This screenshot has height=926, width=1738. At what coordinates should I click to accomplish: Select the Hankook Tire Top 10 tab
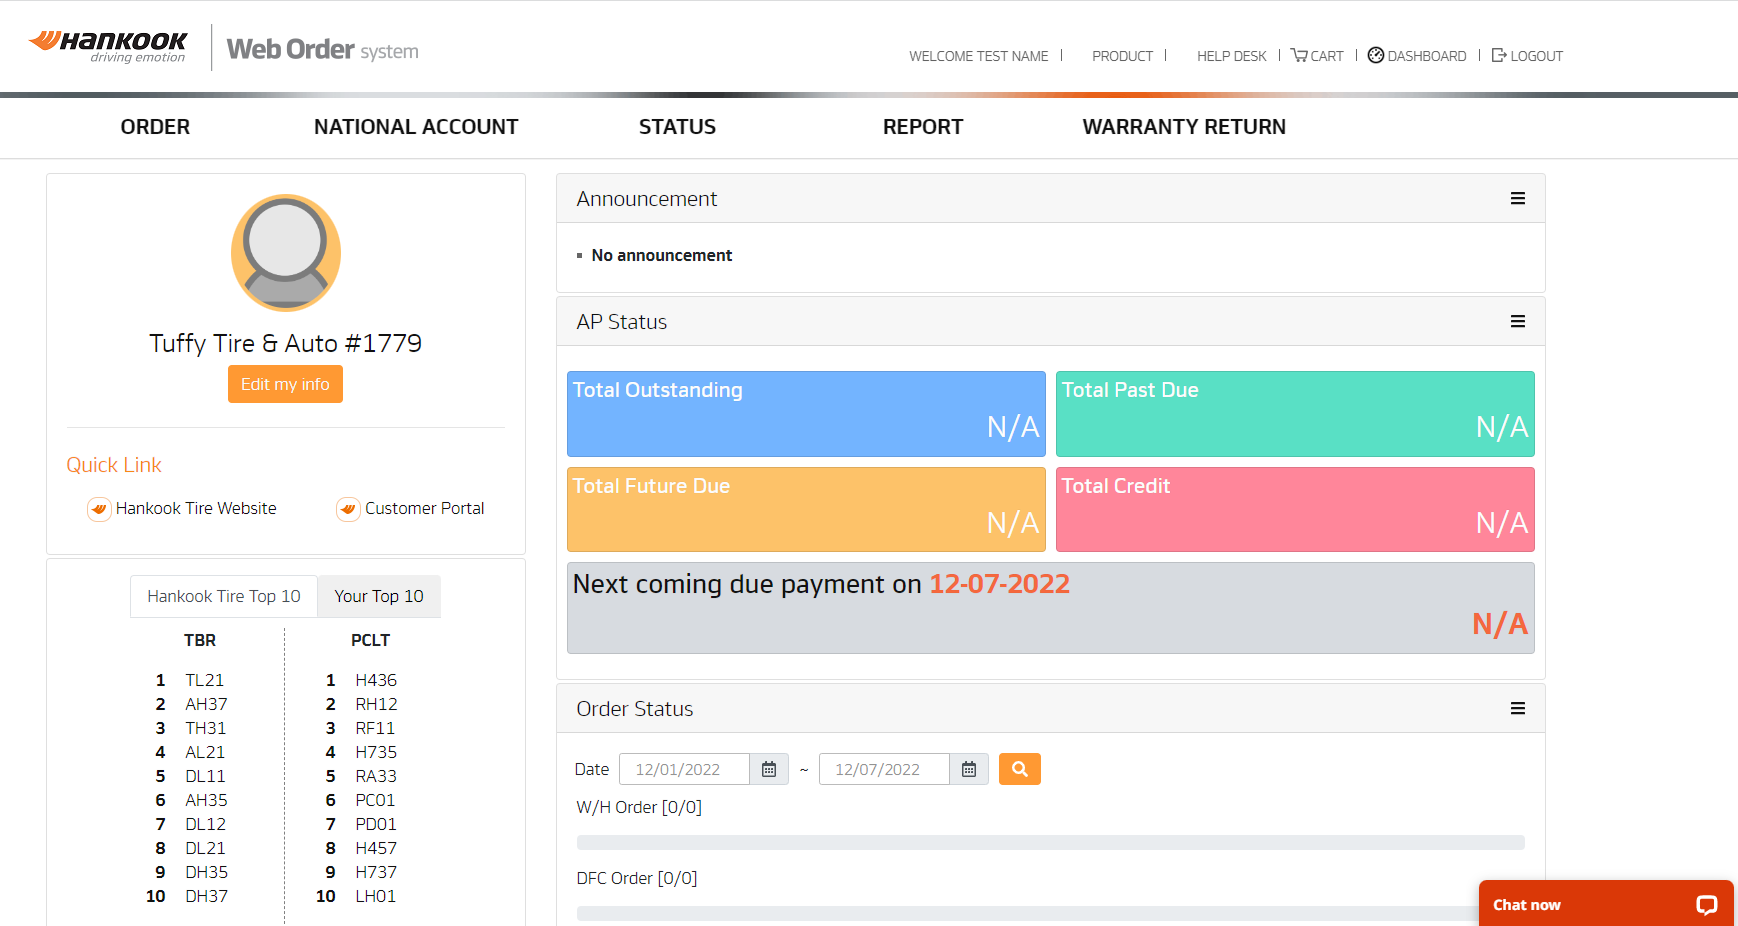(x=224, y=596)
